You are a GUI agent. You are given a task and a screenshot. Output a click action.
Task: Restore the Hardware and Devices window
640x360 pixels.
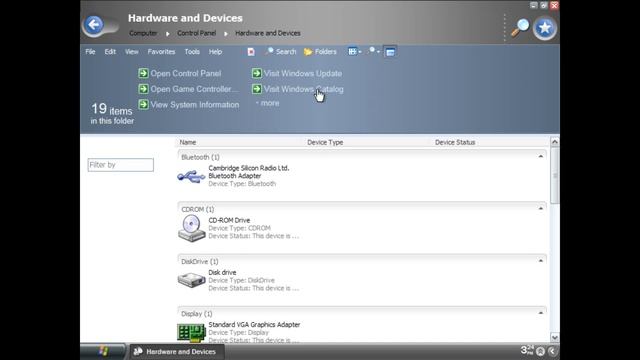[x=544, y=5]
